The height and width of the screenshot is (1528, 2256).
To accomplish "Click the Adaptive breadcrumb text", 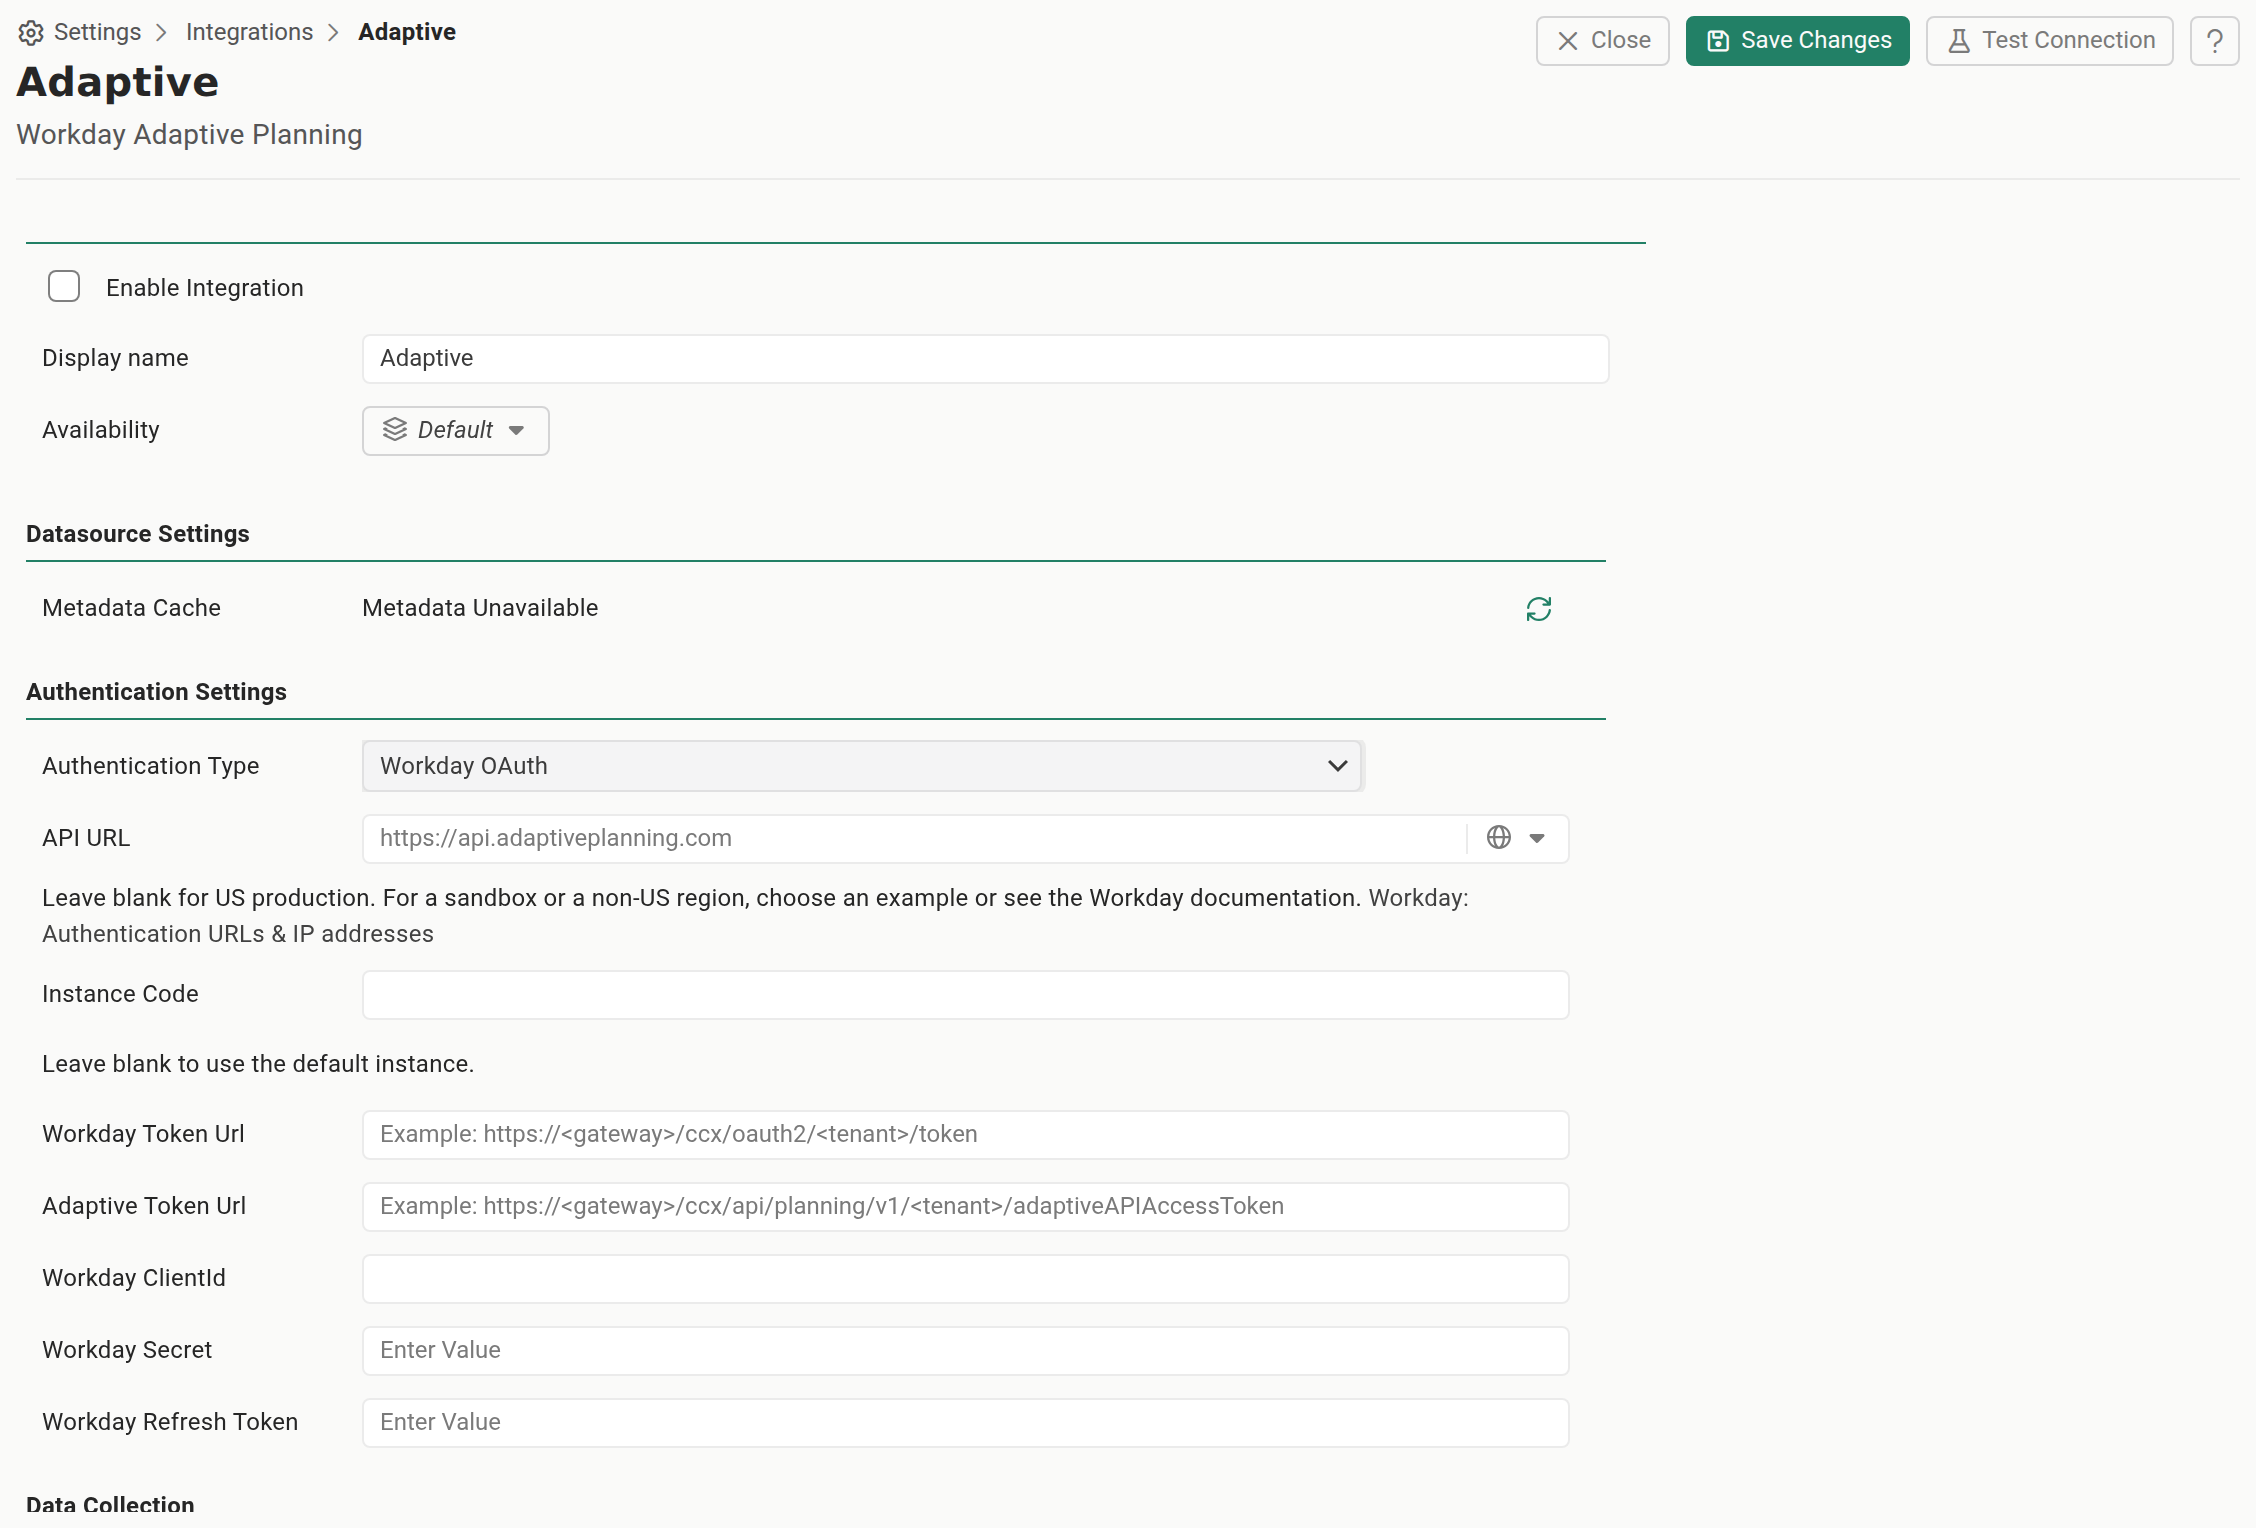I will tap(407, 32).
